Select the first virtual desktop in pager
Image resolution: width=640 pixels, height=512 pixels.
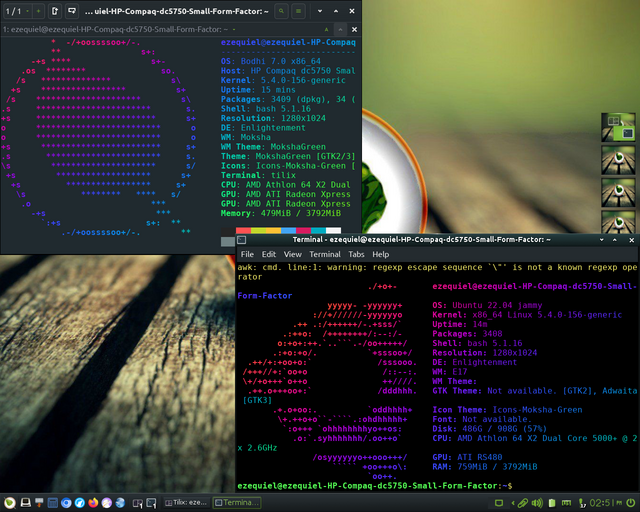pos(618,127)
